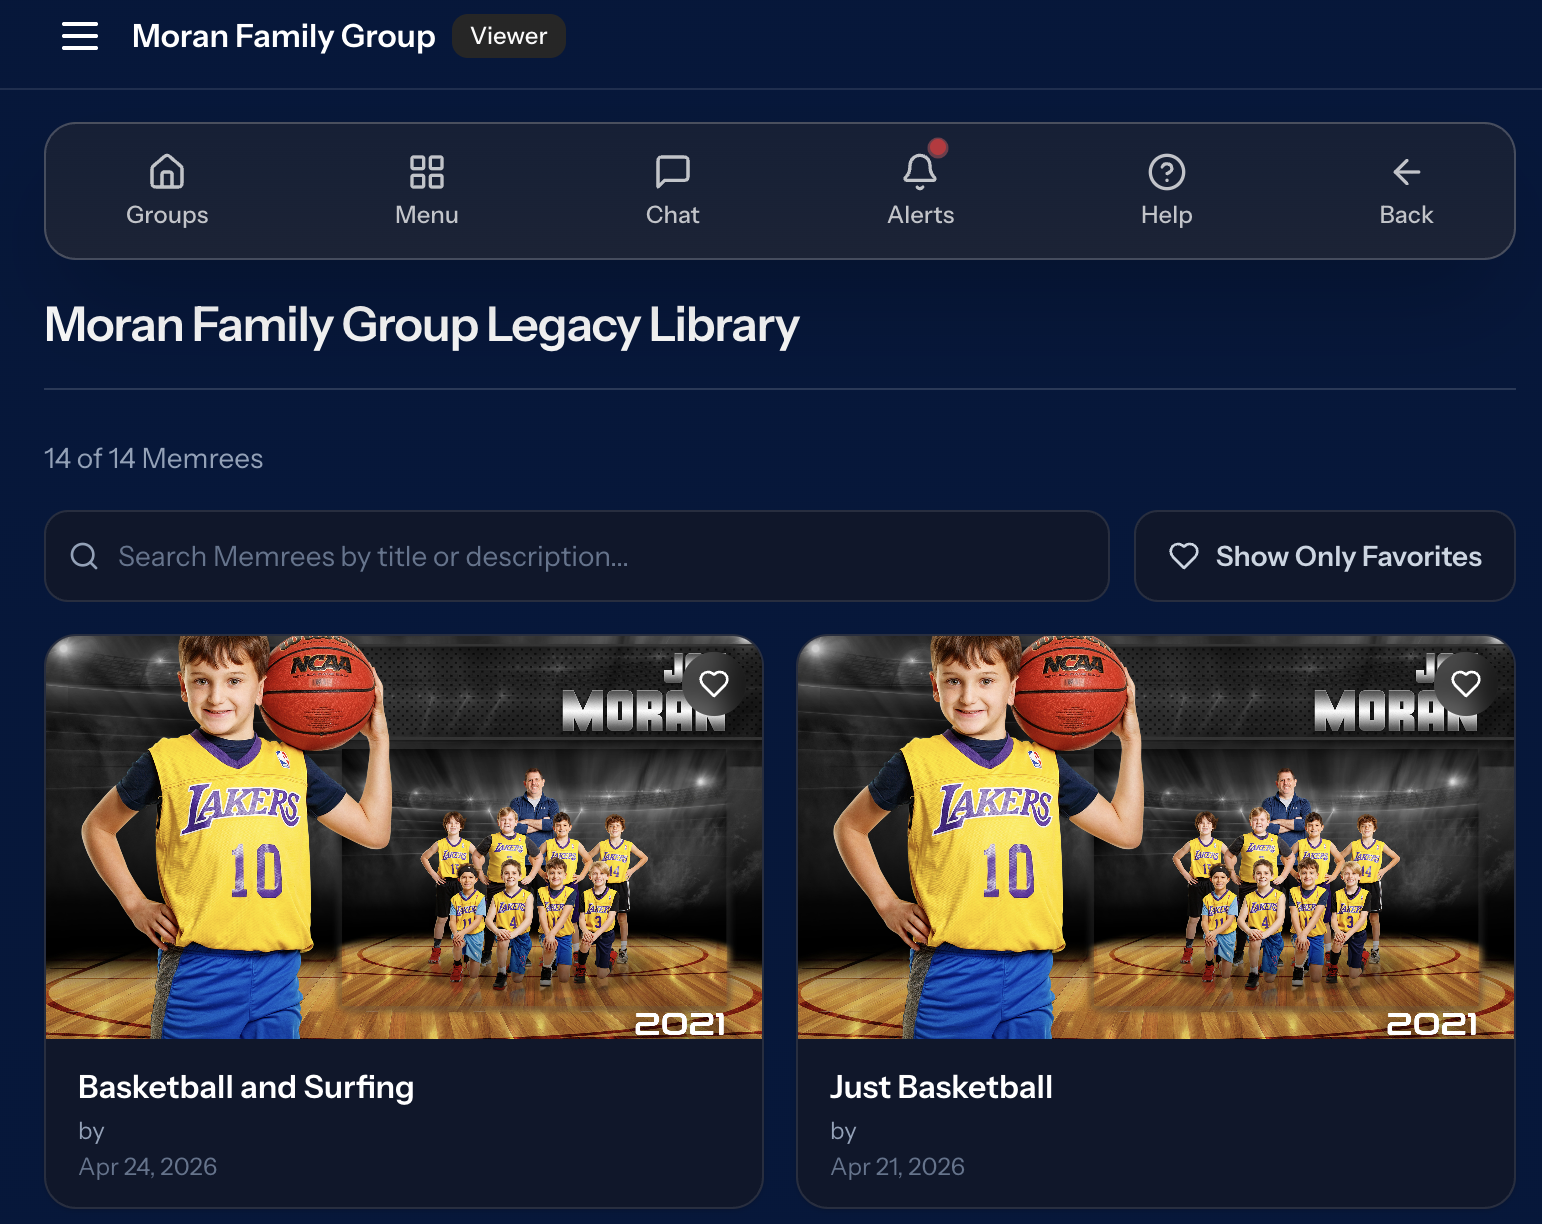Screen dimensions: 1542x1224
Task: Select the Just Basketball title
Action: coord(941,1087)
